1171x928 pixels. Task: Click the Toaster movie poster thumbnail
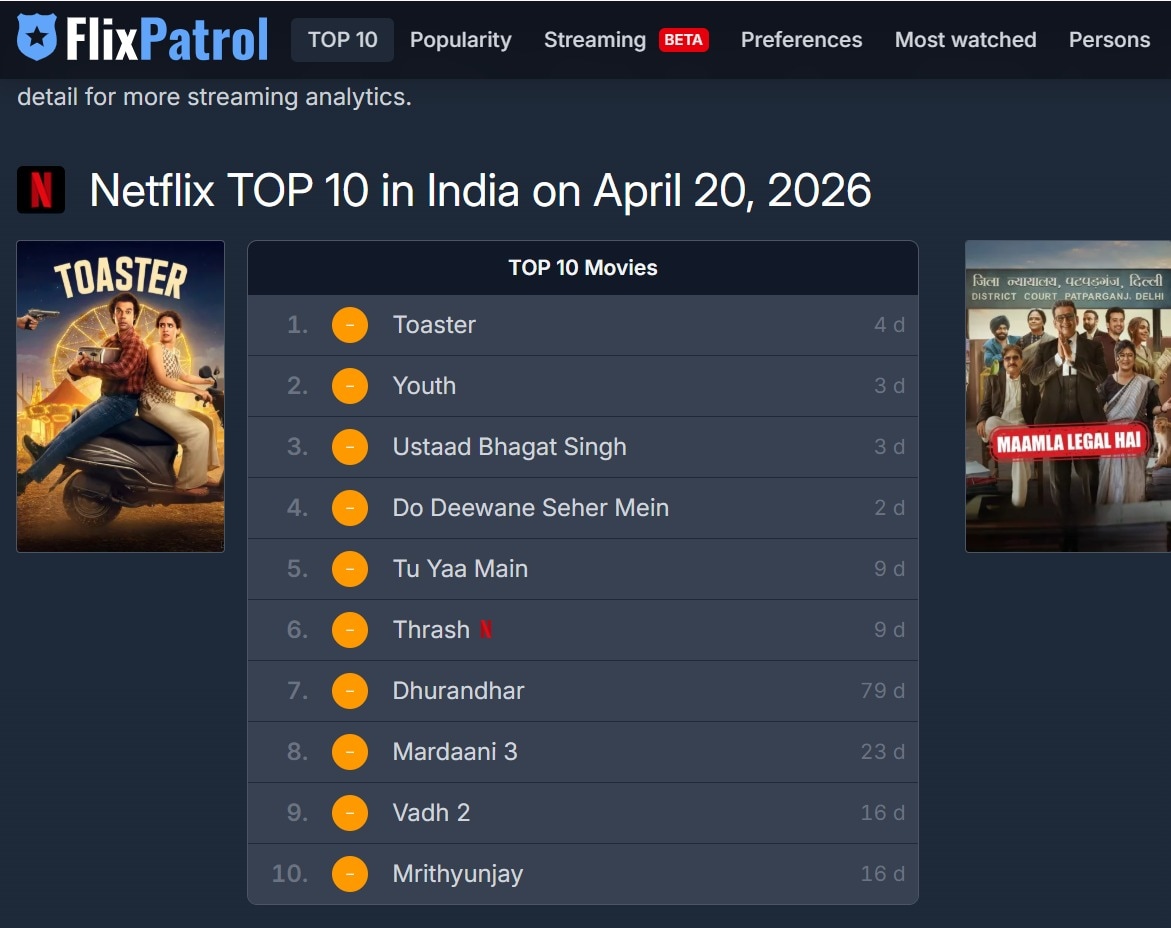pyautogui.click(x=121, y=396)
